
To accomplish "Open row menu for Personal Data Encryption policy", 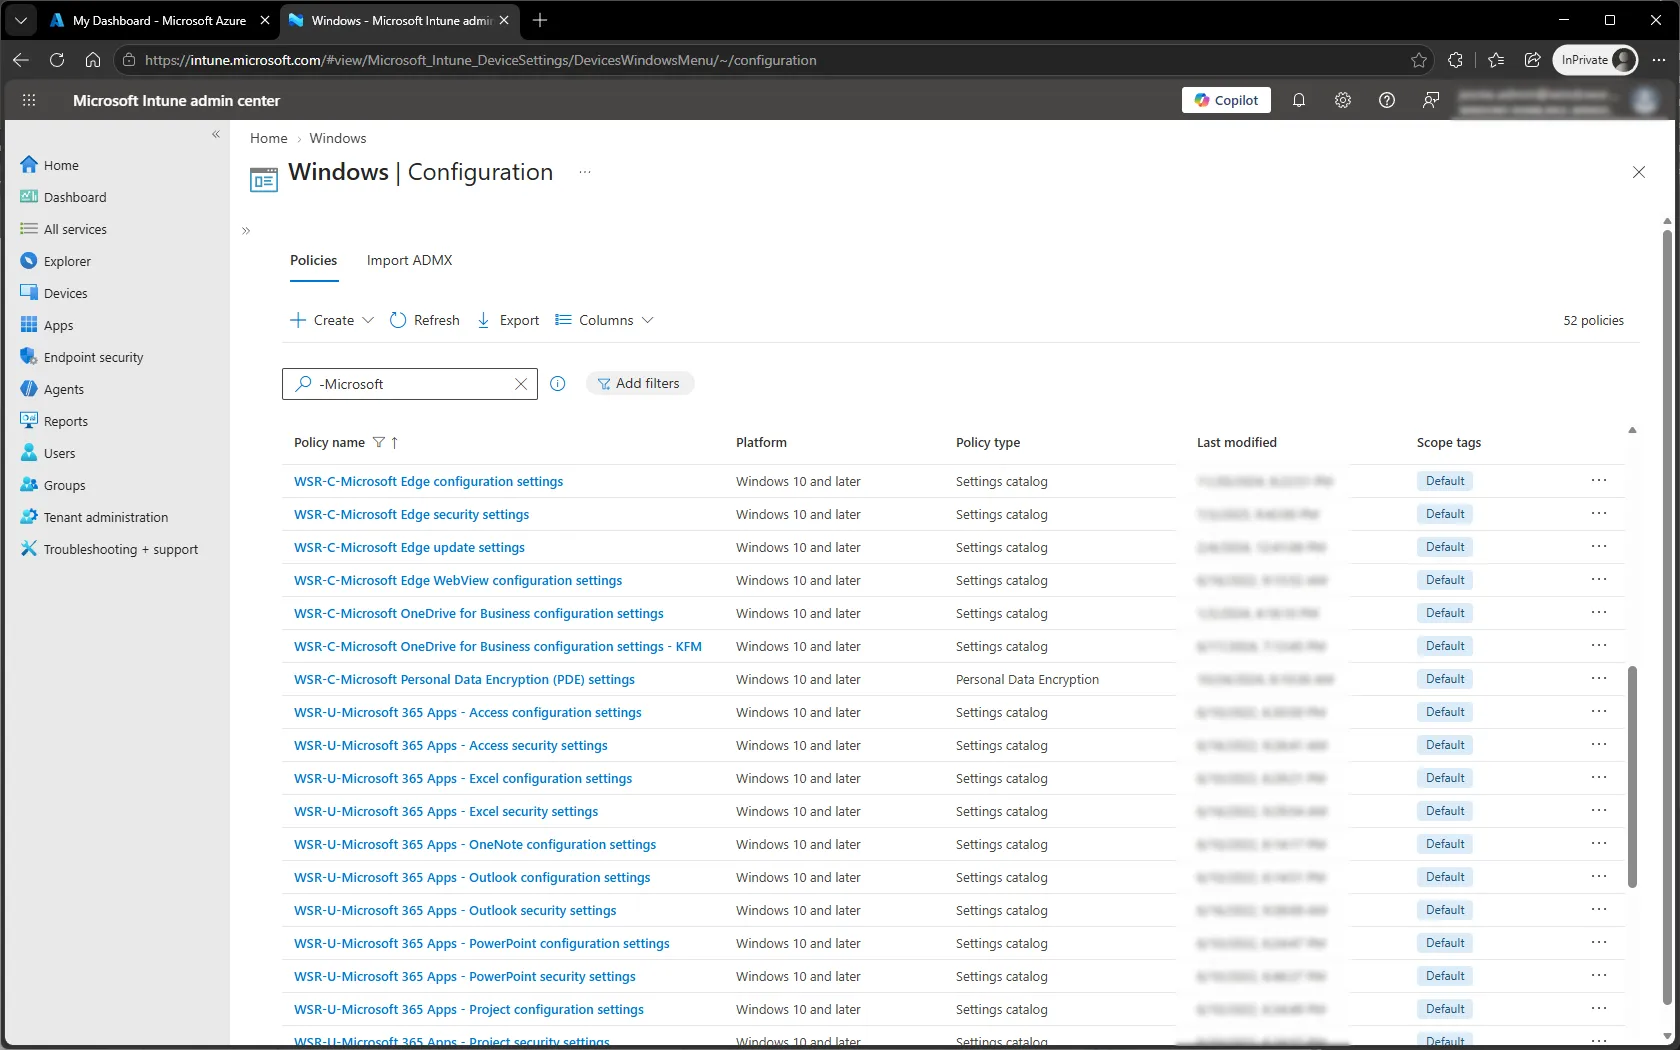I will tap(1599, 679).
